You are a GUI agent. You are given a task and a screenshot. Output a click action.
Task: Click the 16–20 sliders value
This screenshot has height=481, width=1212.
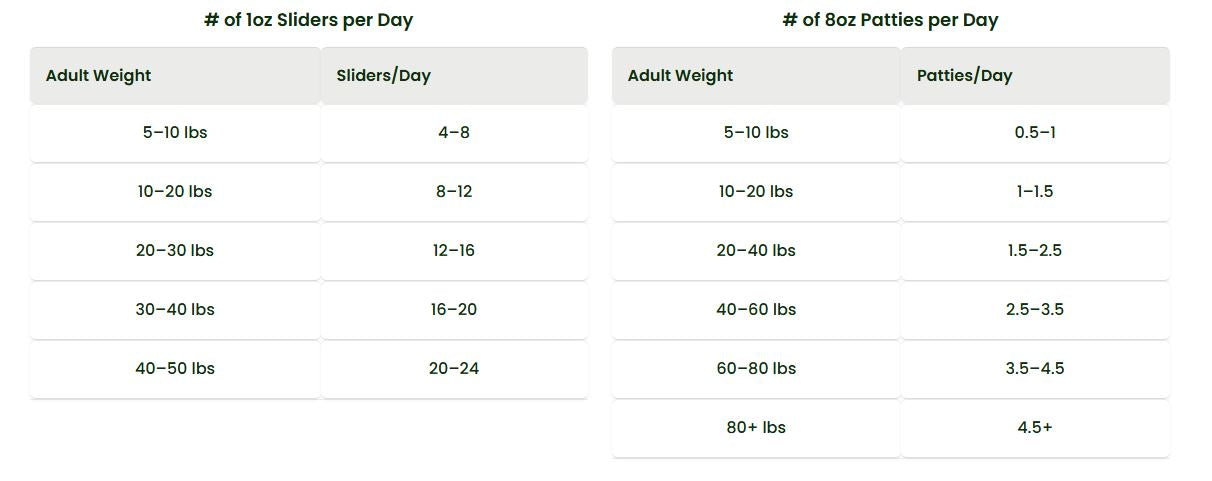click(x=454, y=309)
